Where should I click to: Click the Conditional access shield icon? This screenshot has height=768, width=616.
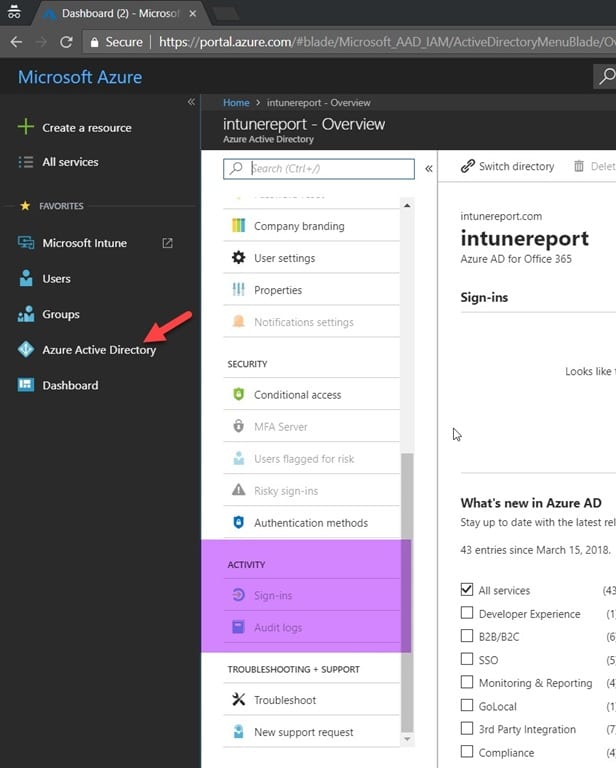(x=238, y=395)
